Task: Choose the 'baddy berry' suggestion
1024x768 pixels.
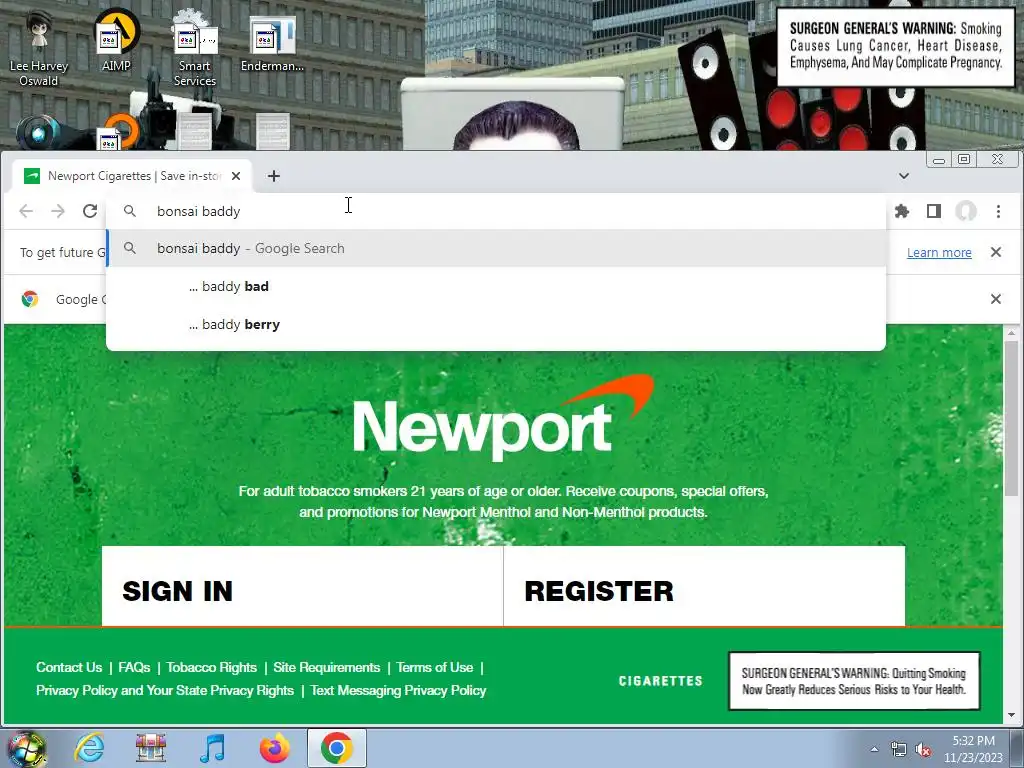Action: (496, 325)
